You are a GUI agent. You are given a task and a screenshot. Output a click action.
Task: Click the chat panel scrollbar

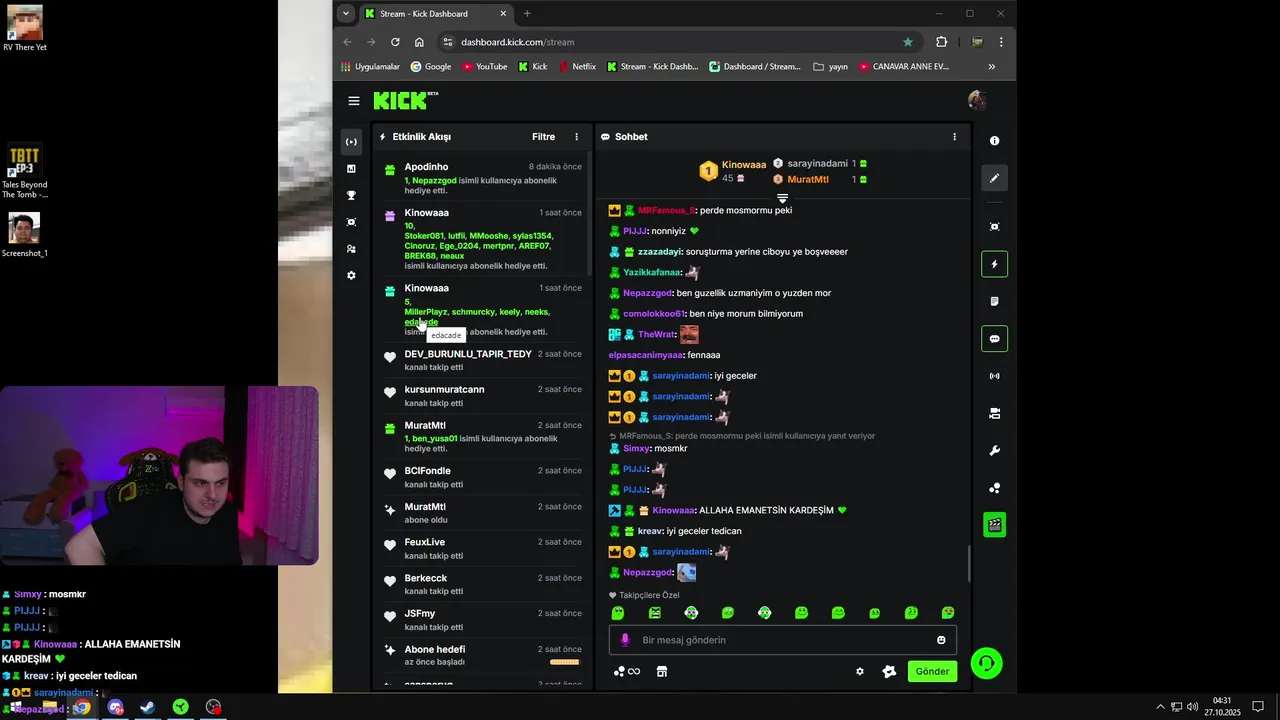(968, 565)
